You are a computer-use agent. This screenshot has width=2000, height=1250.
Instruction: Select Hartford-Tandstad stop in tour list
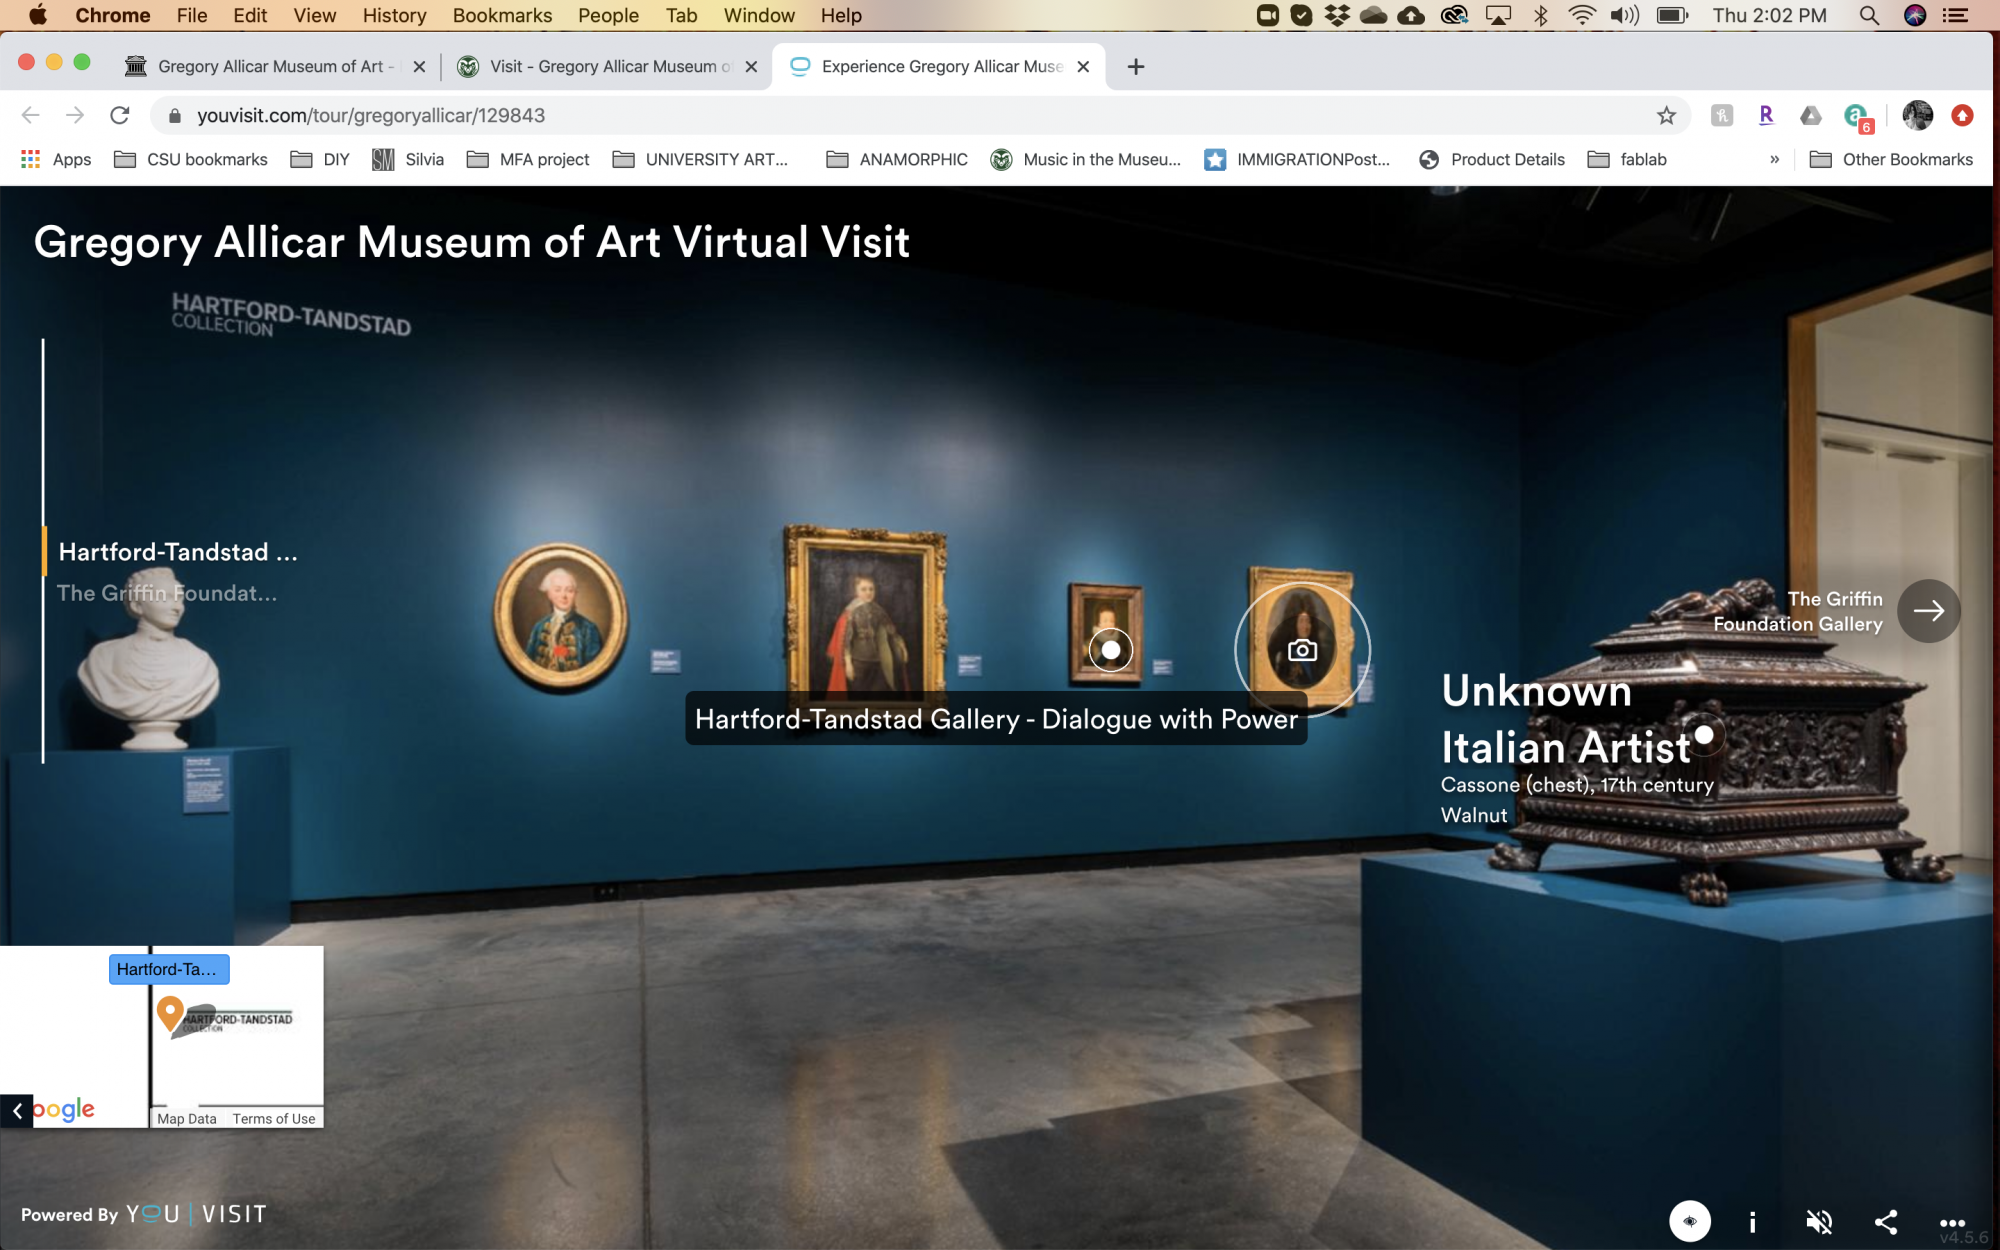[178, 552]
